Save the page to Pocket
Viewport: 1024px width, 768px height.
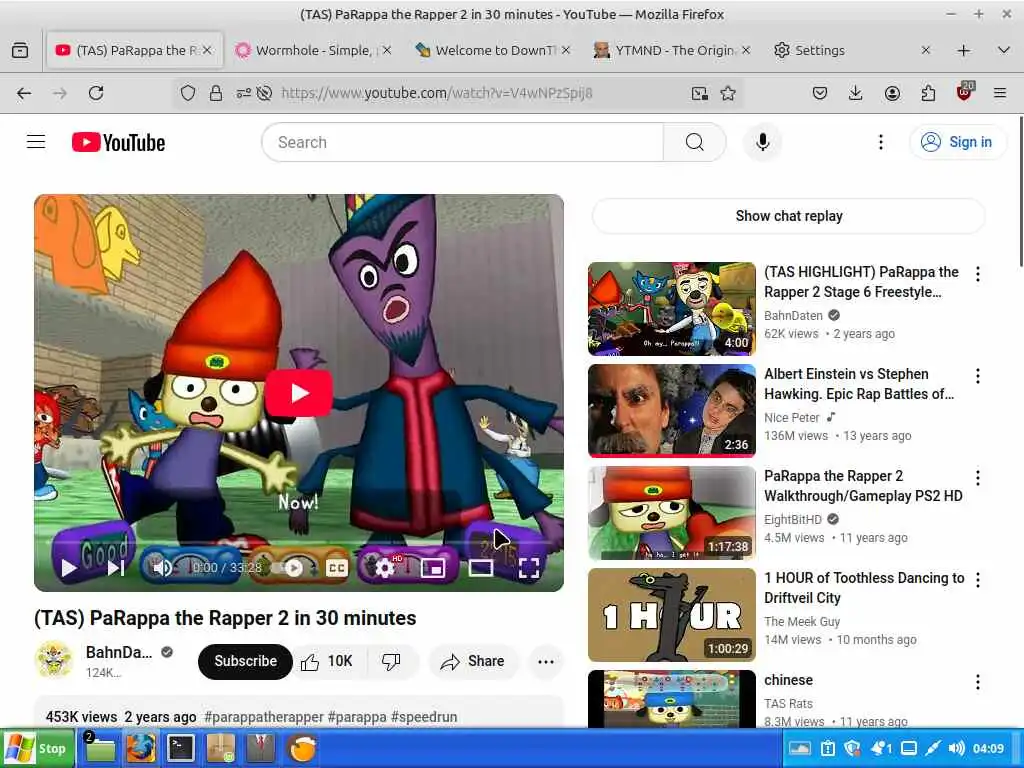820,93
